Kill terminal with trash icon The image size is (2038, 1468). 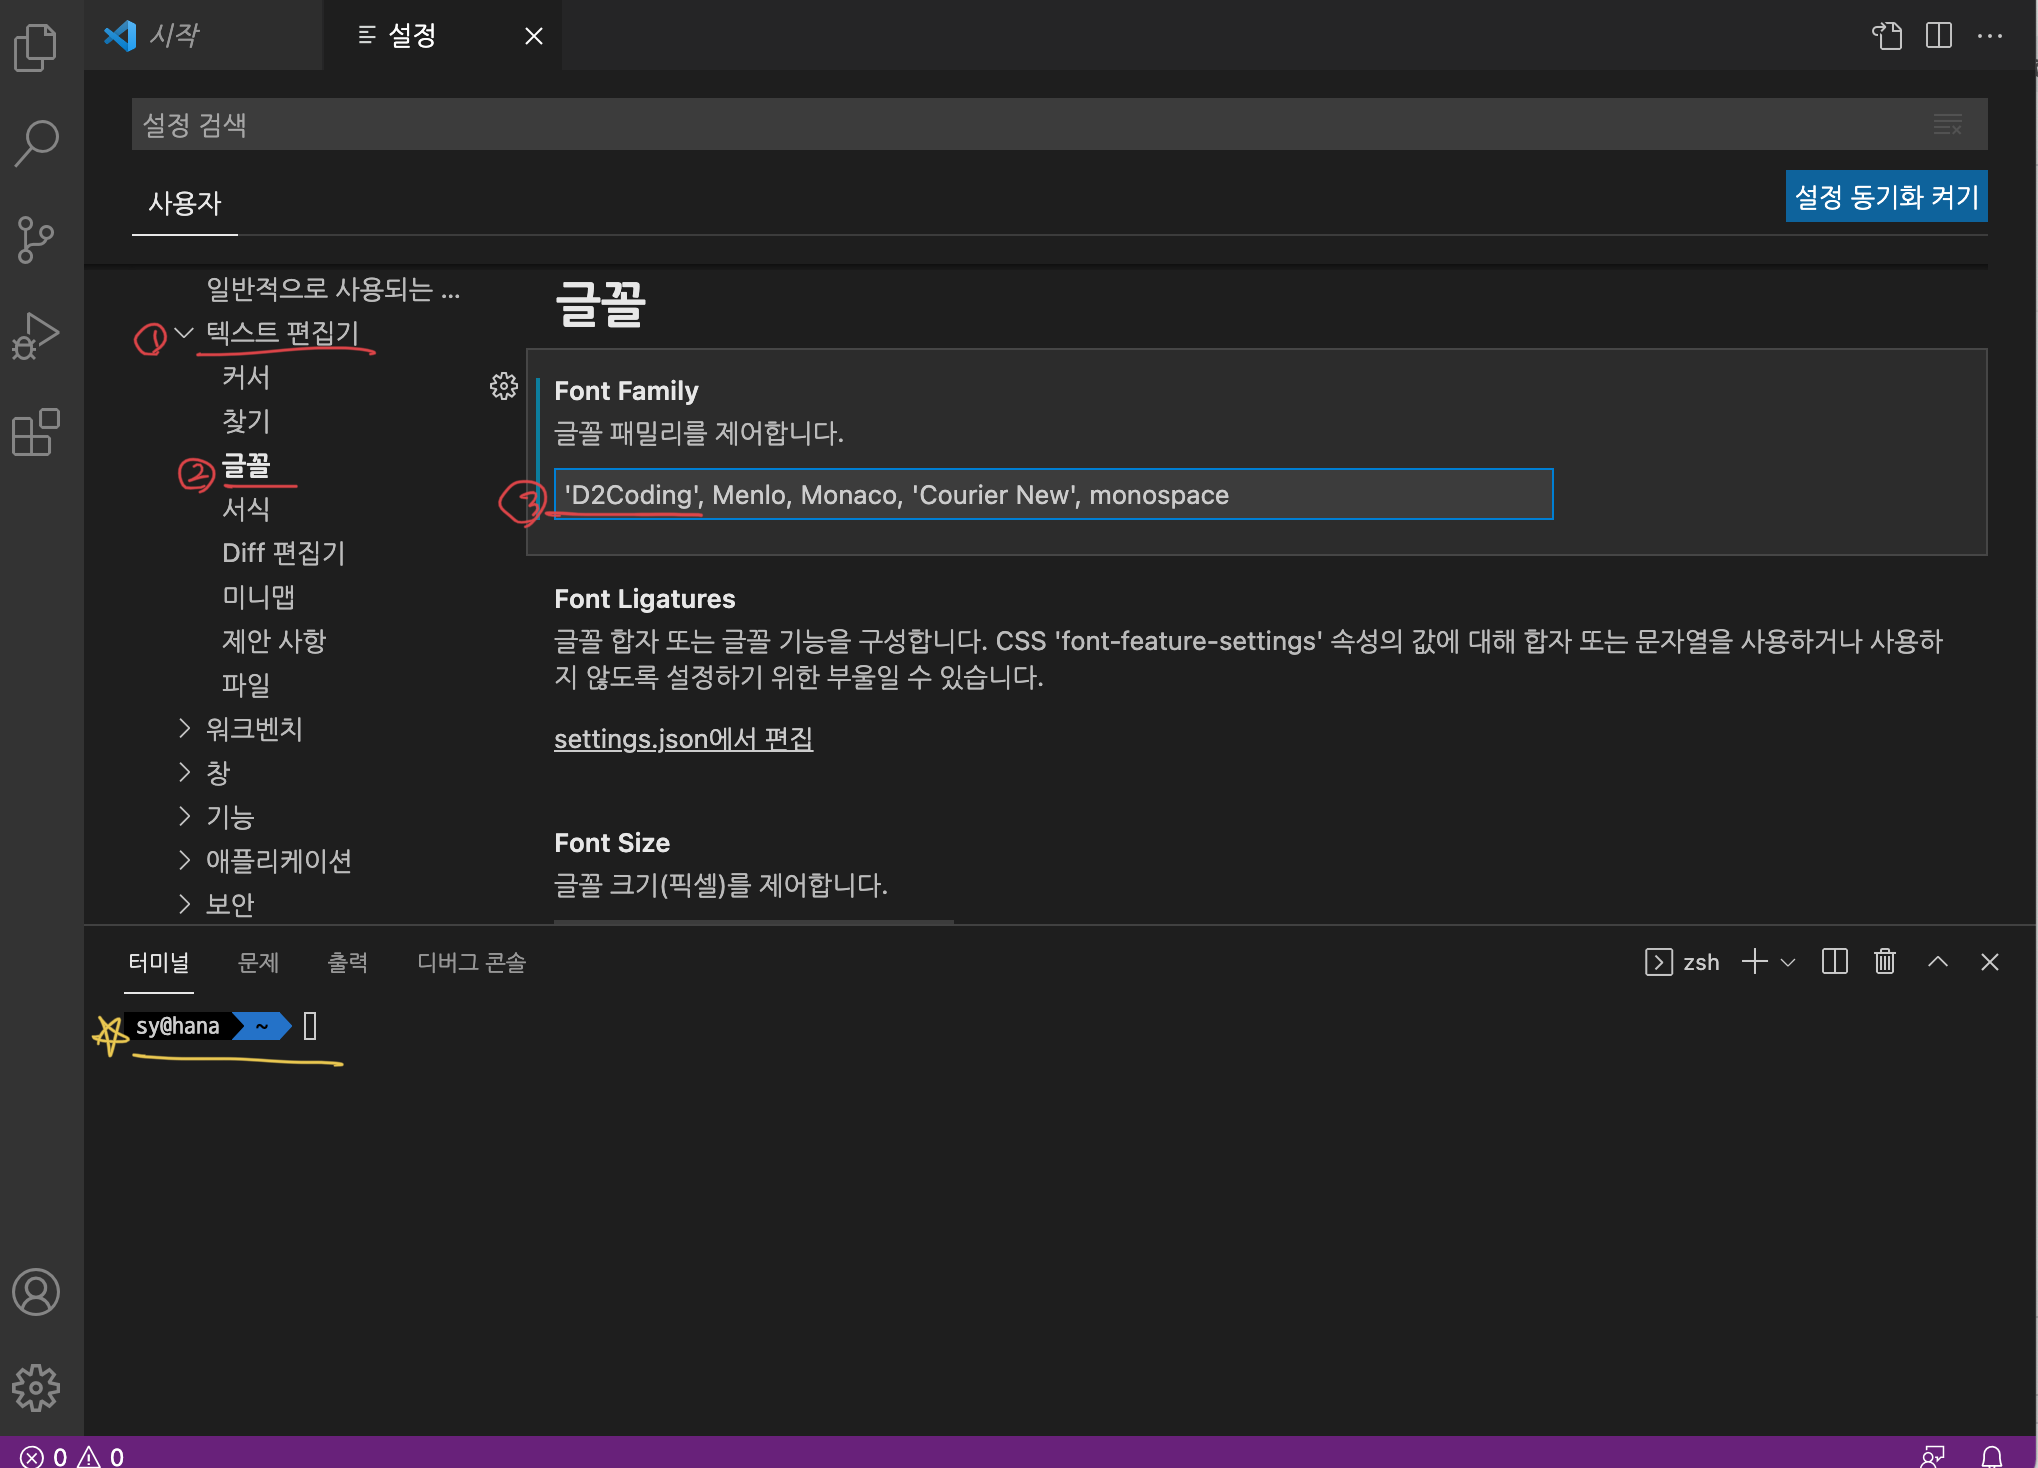1885,962
